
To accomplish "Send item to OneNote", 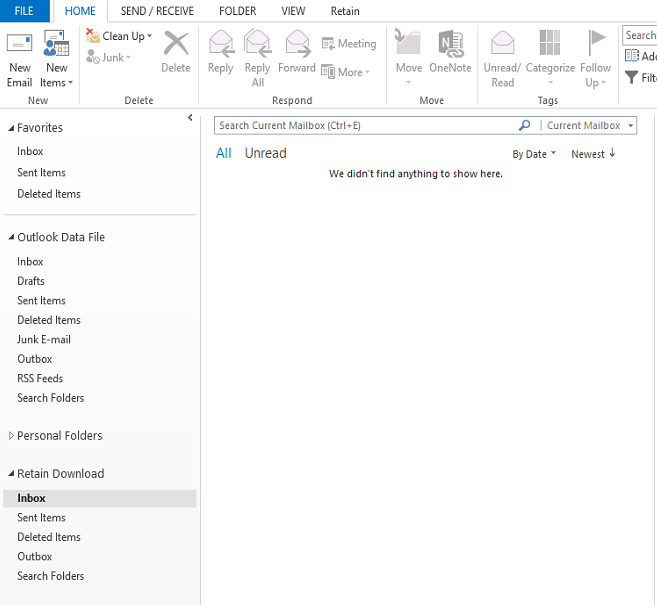I will point(450,52).
